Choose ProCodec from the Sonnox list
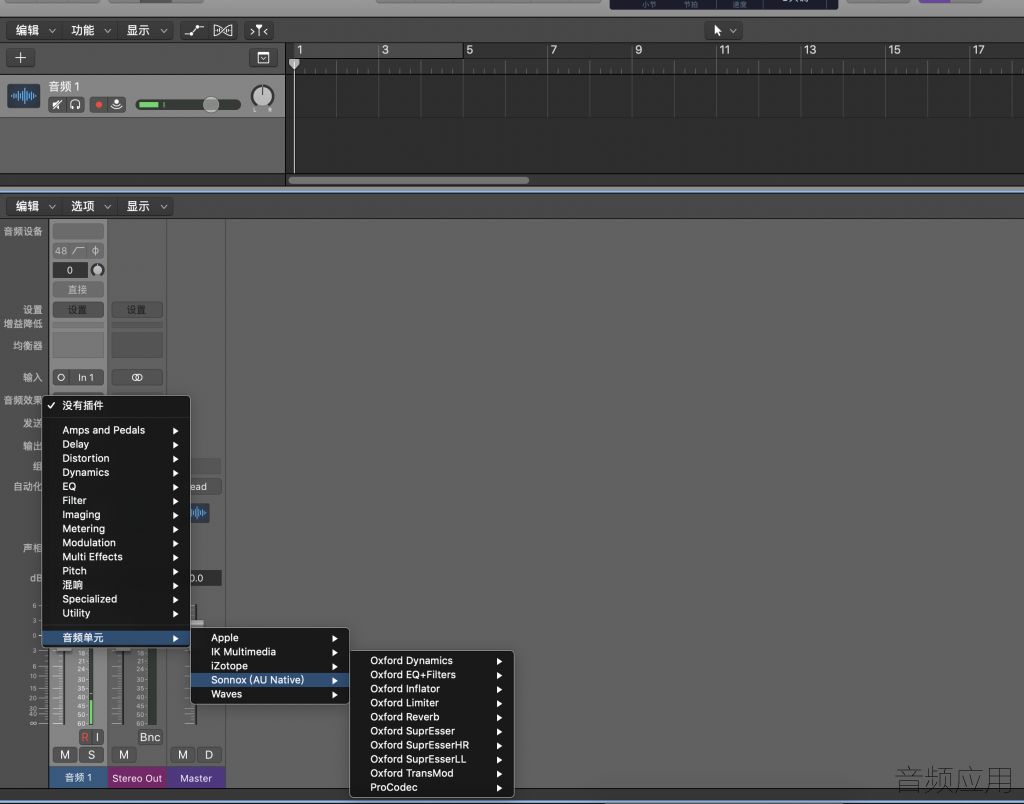 point(432,788)
